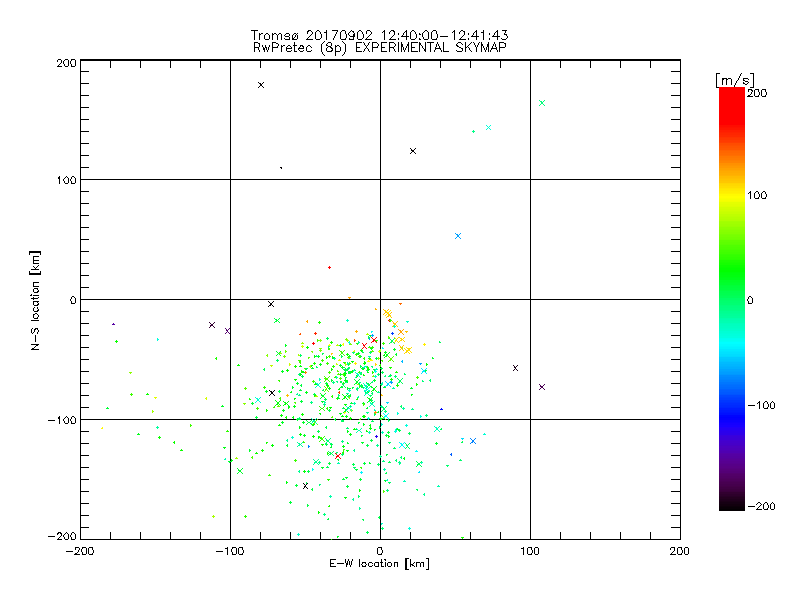
Task: Select cyan X marker near E-W 72, N-S 143
Action: (489, 128)
